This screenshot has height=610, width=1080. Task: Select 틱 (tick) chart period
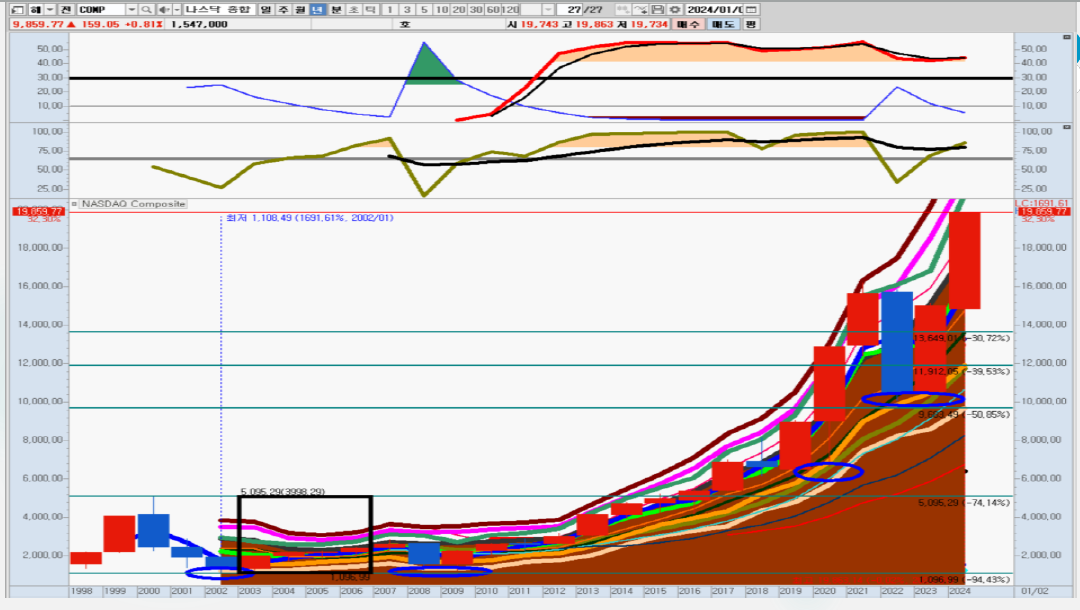click(x=370, y=10)
